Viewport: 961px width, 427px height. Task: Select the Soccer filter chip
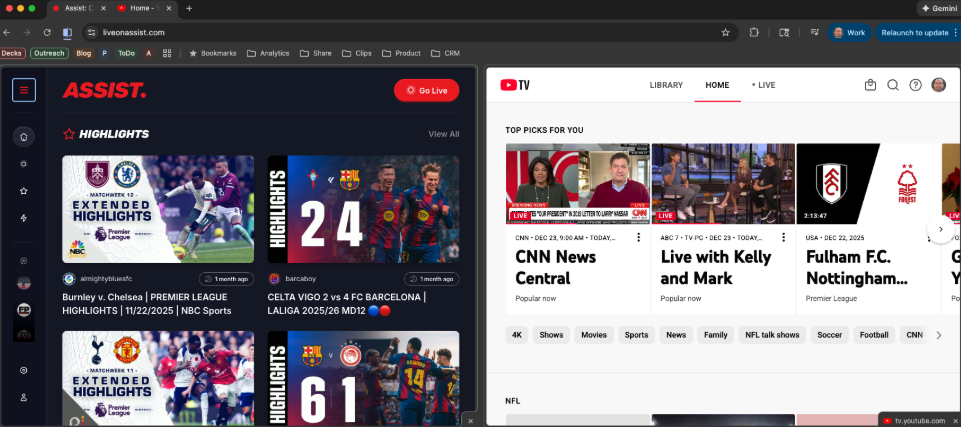click(x=830, y=335)
